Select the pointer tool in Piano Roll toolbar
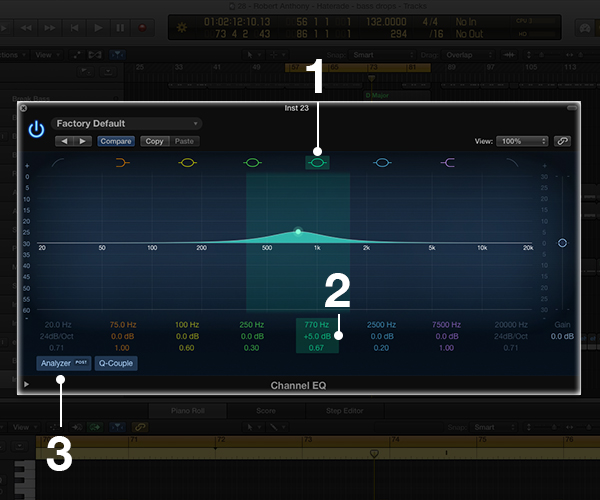This screenshot has height=500, width=600. pyautogui.click(x=252, y=427)
